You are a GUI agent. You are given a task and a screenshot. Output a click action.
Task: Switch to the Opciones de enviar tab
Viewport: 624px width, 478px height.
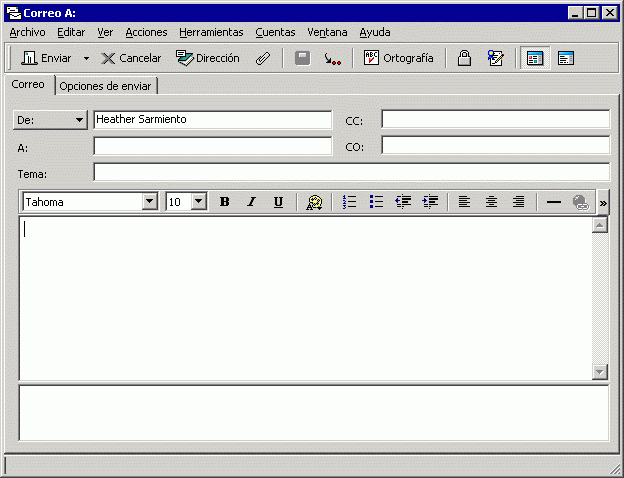pos(105,86)
